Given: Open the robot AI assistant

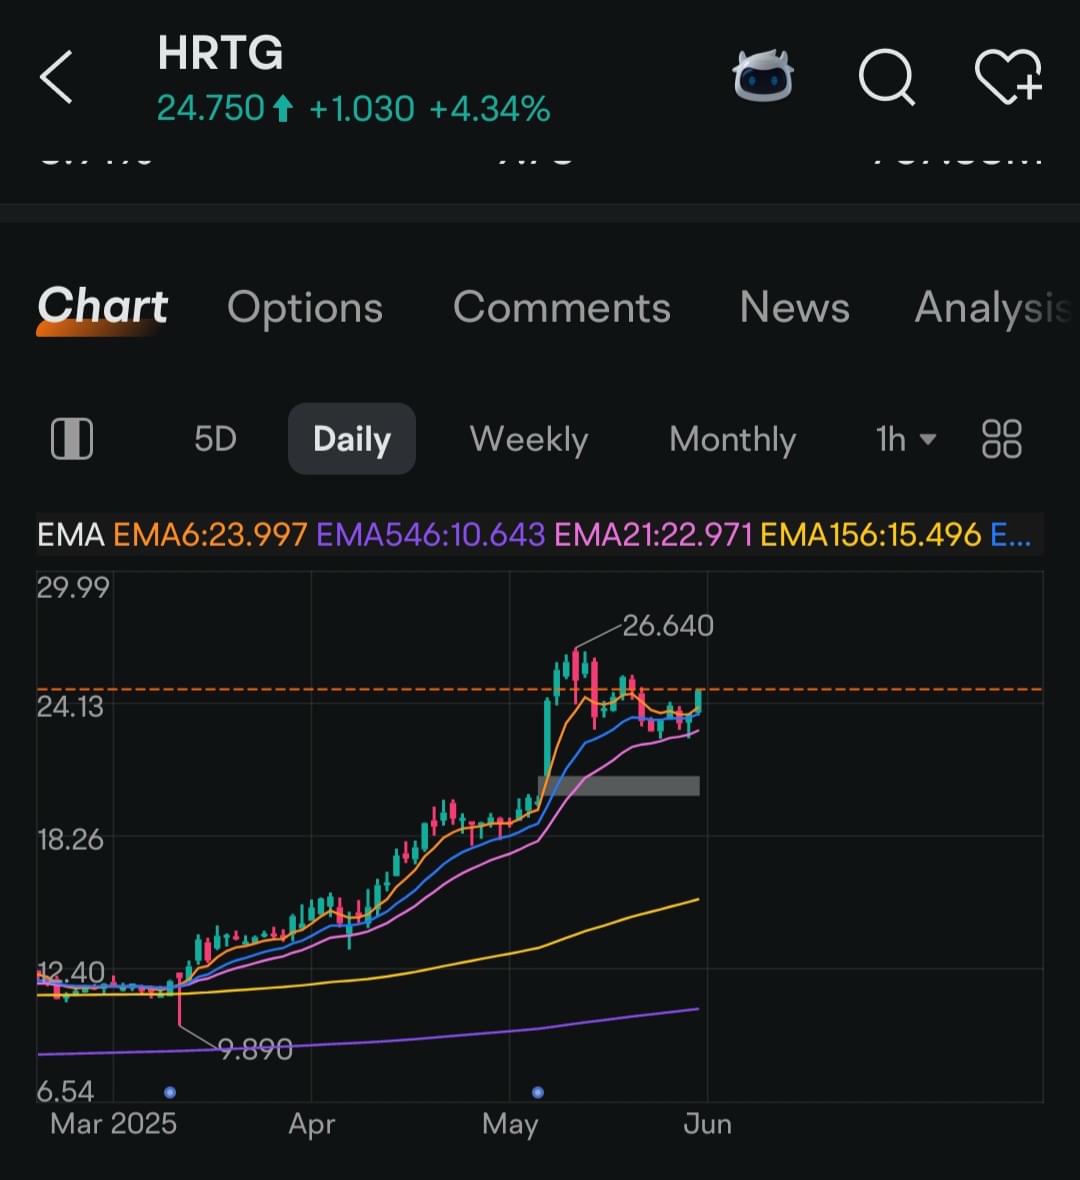Looking at the screenshot, I should (762, 76).
